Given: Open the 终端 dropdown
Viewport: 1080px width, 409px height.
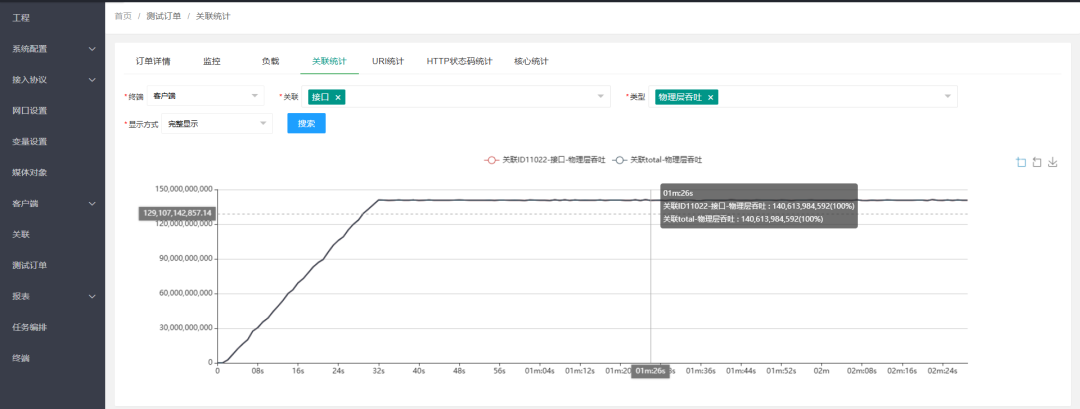Looking at the screenshot, I should (x=204, y=96).
